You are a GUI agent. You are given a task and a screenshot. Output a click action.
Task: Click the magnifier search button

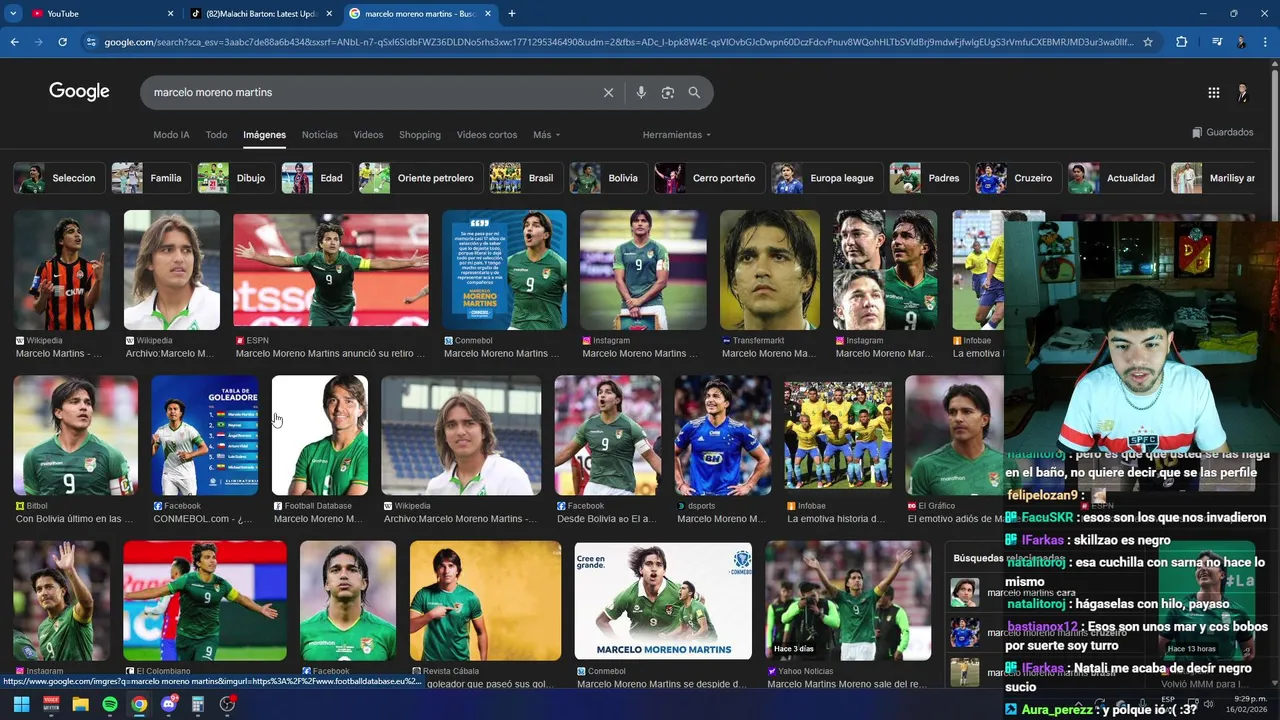coord(694,92)
